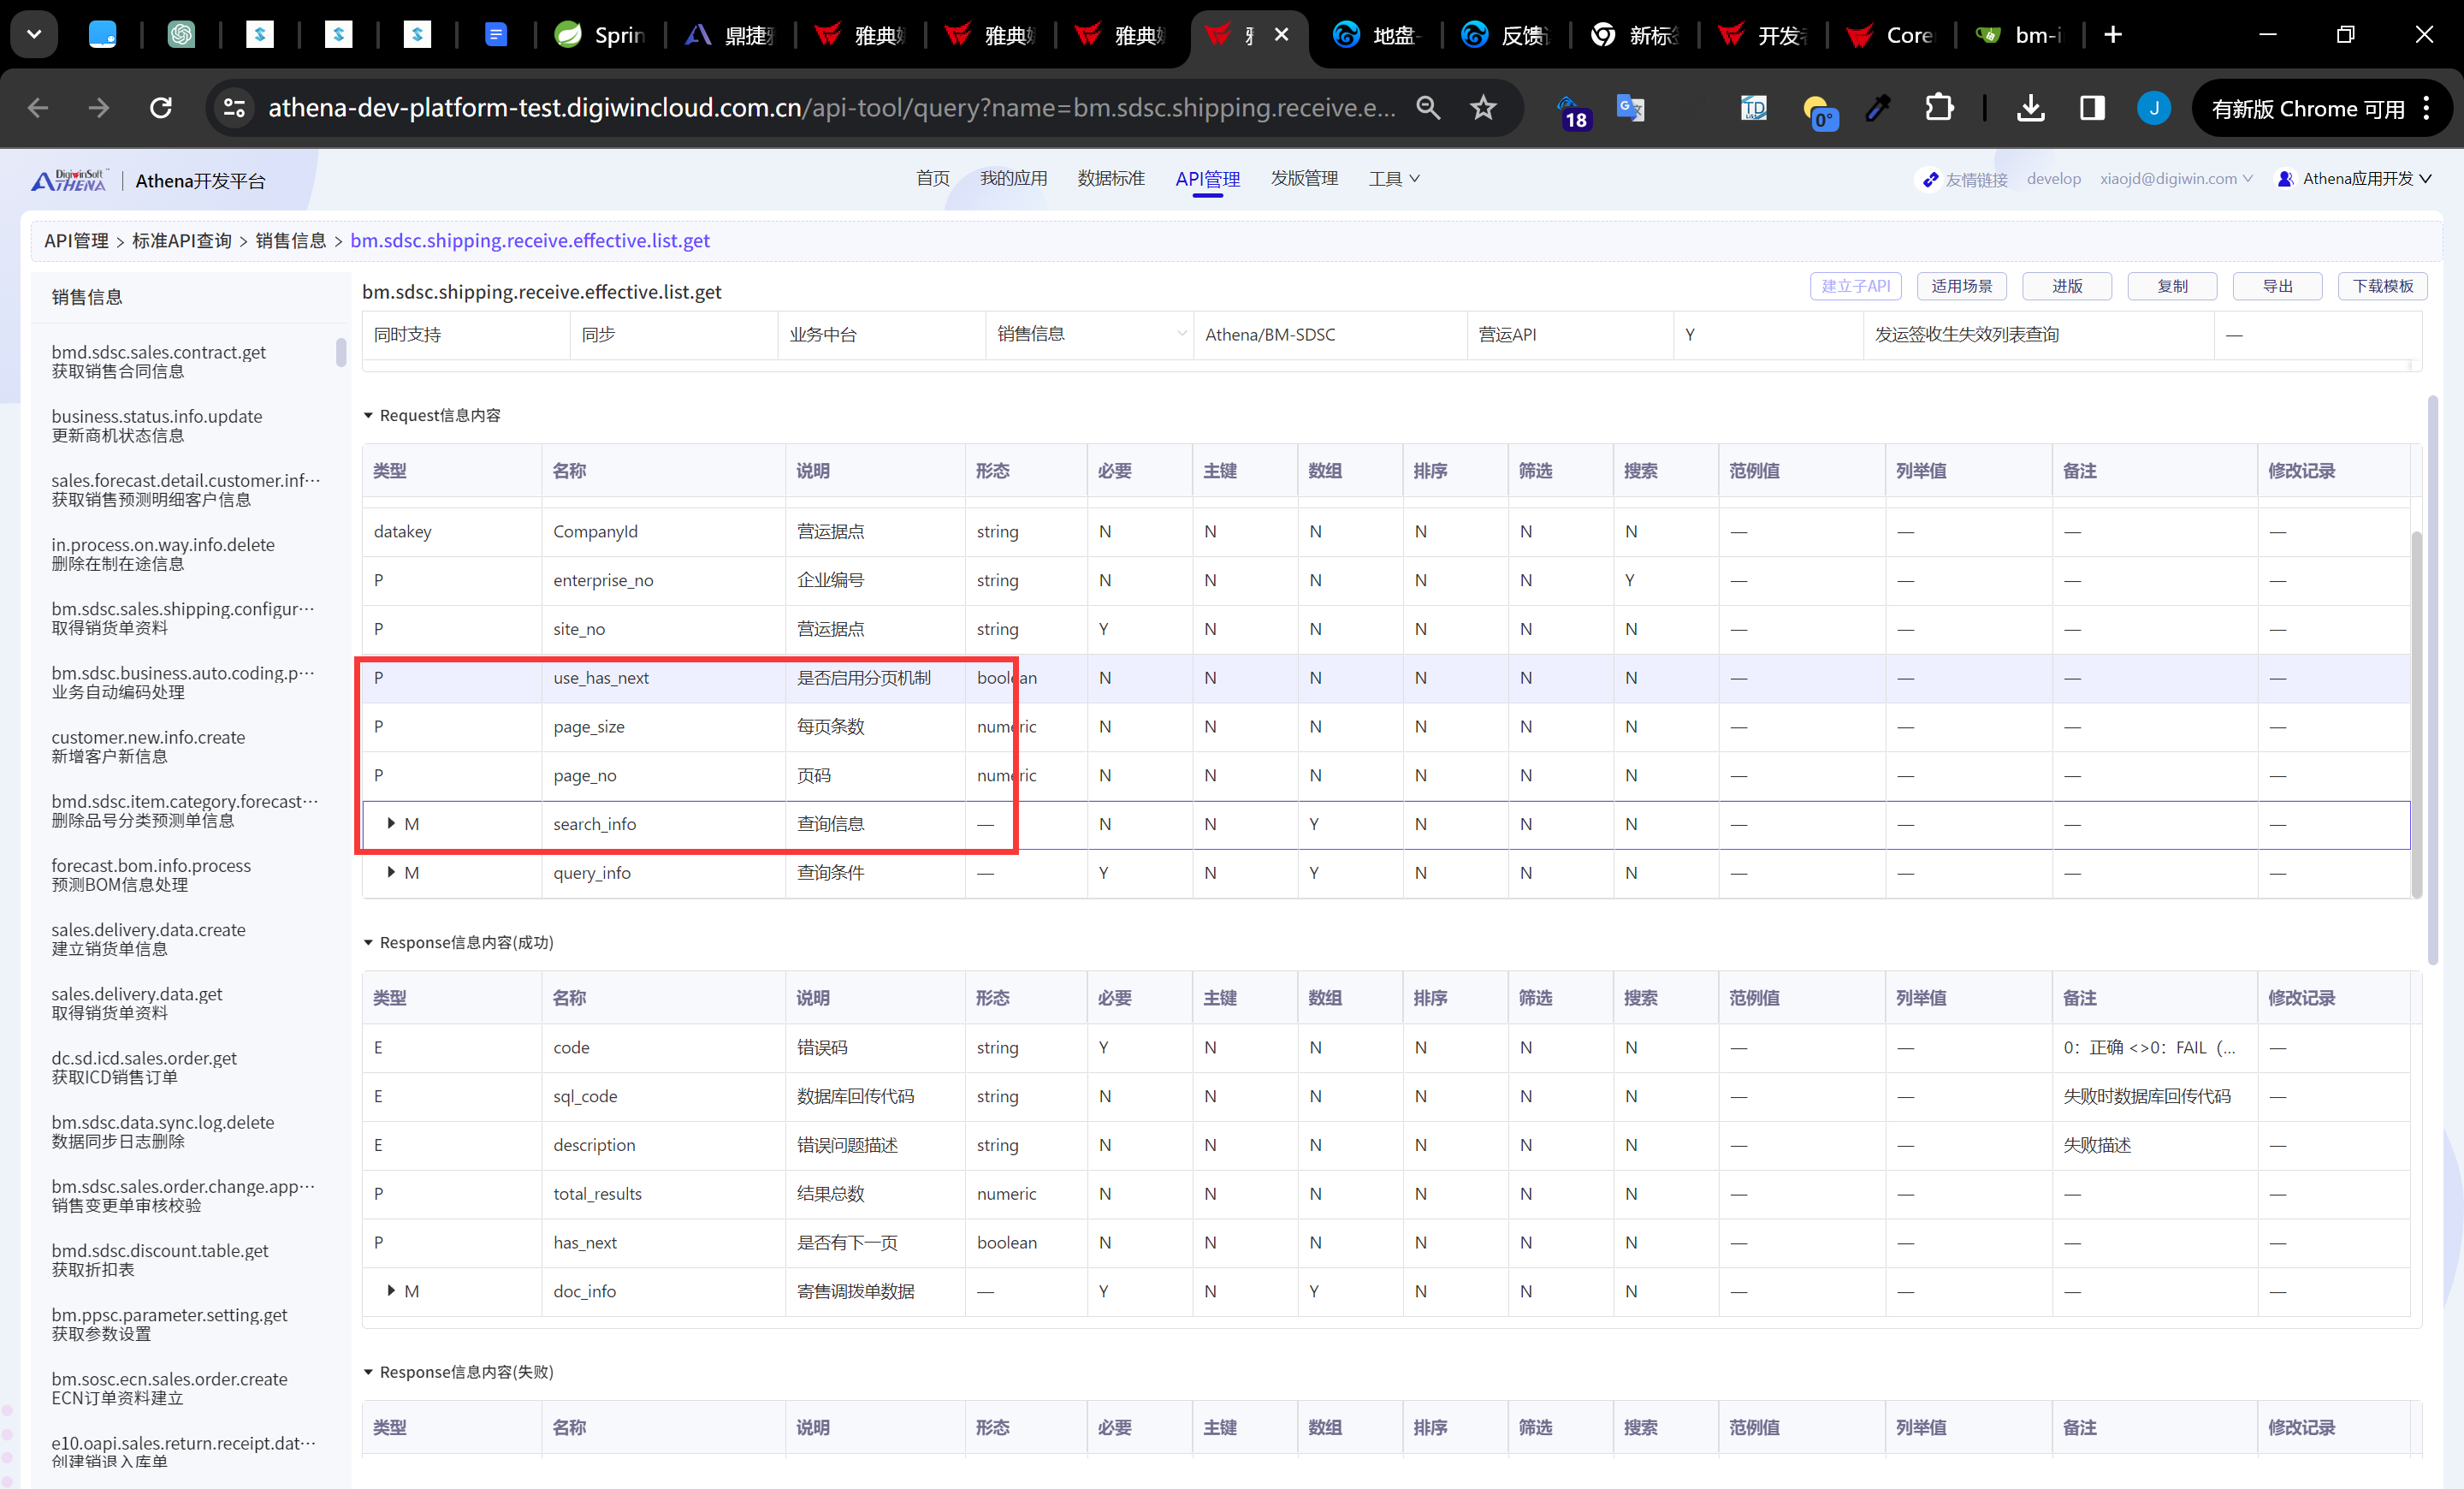Open site information icon in address bar
This screenshot has height=1489, width=2464.
tap(234, 108)
